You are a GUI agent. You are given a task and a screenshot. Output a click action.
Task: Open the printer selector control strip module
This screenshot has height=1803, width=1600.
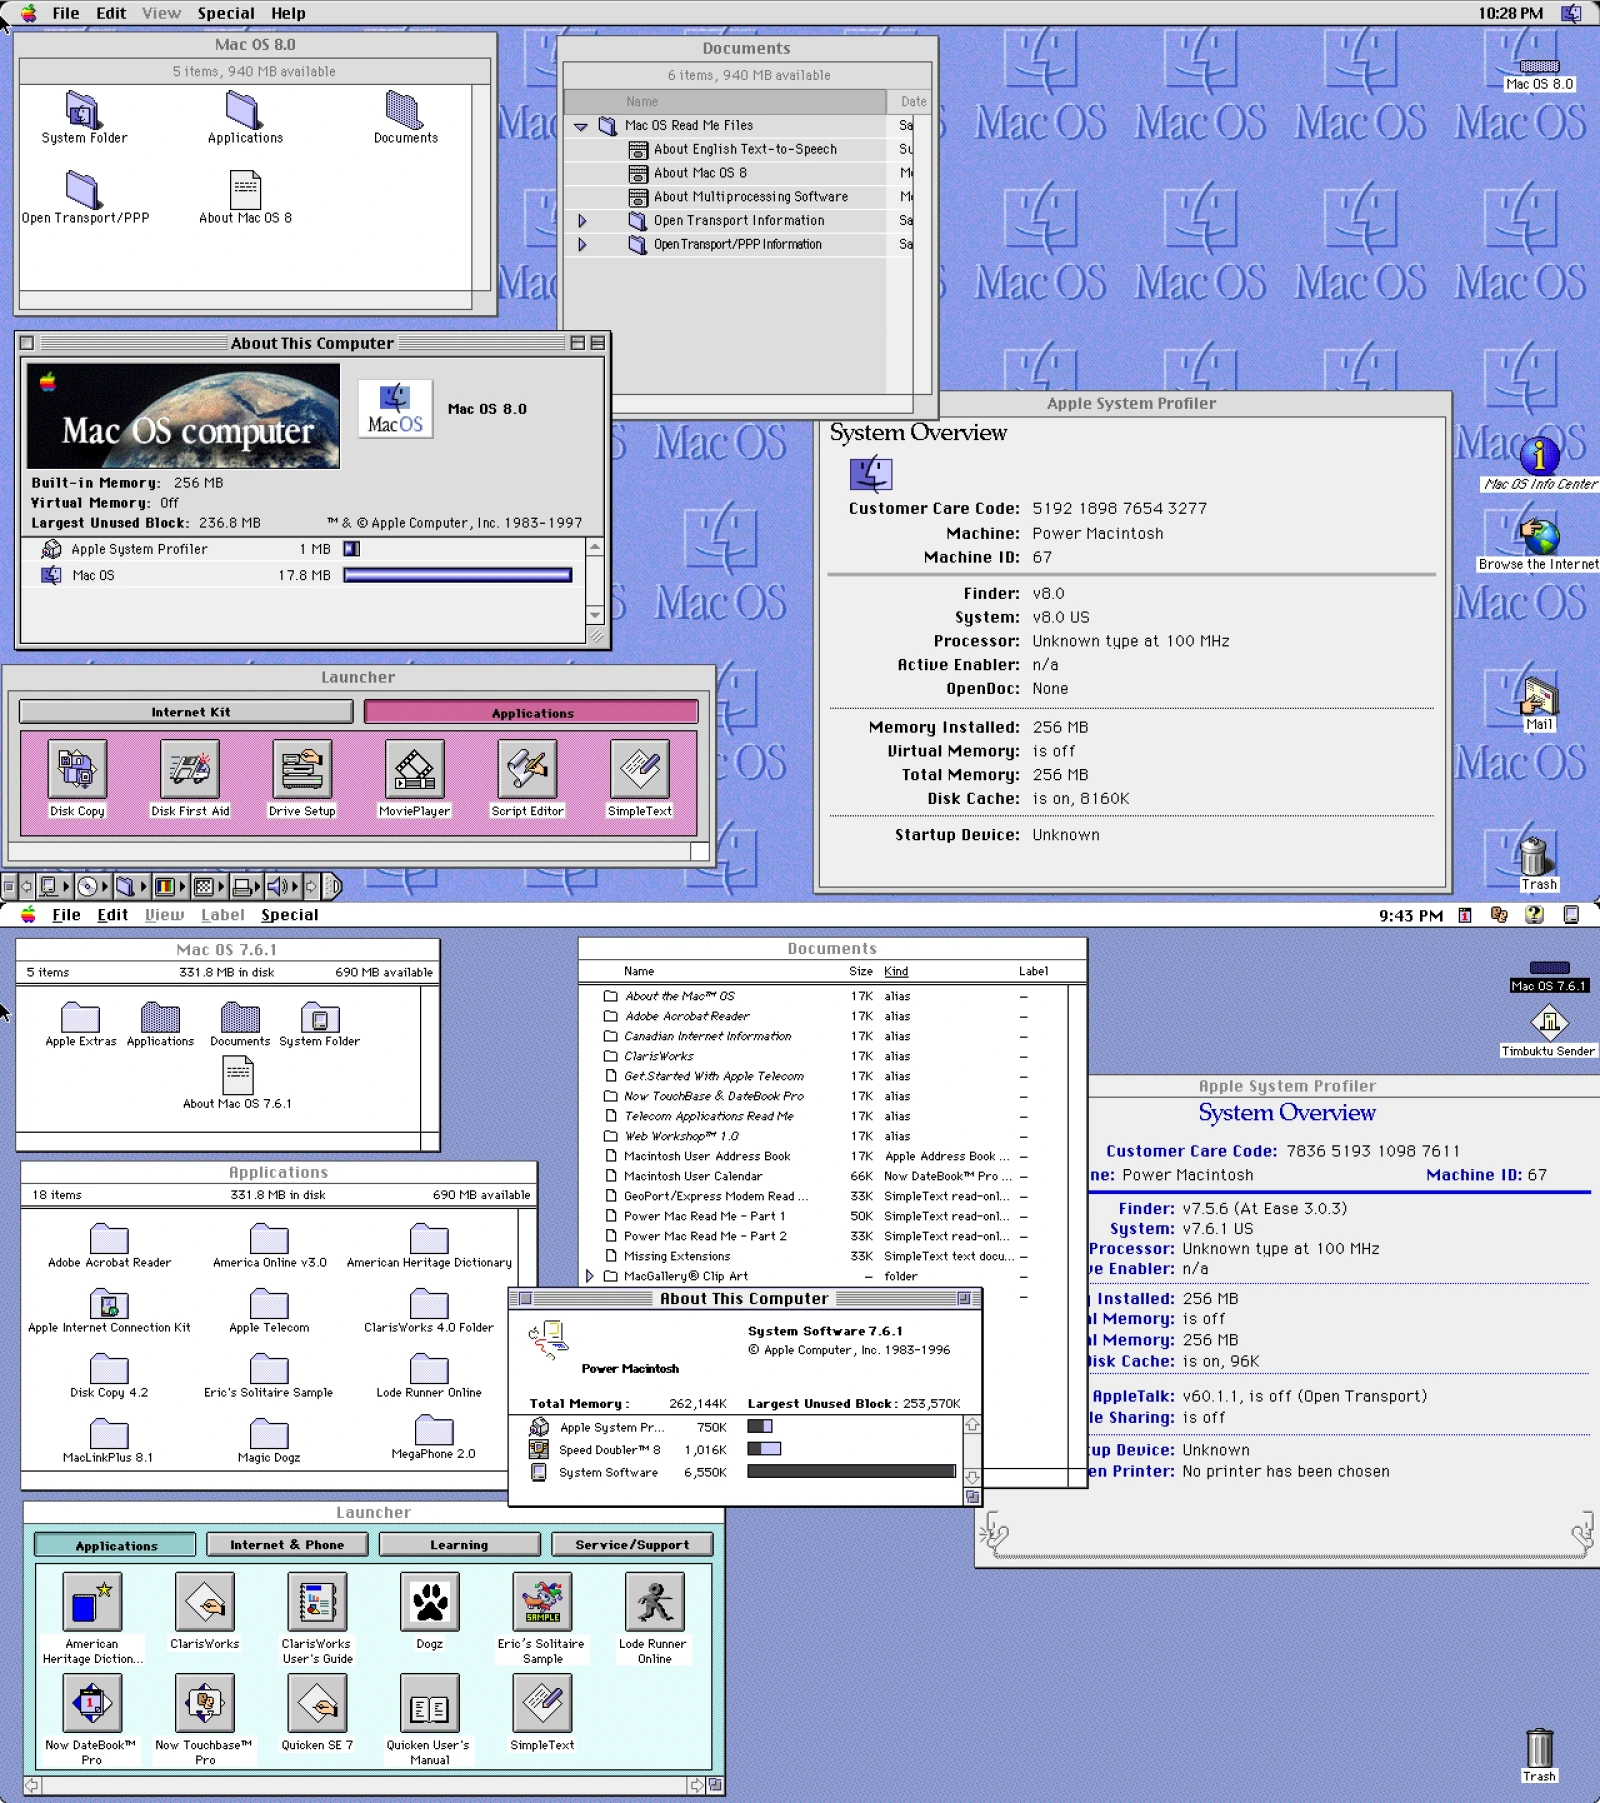click(246, 886)
